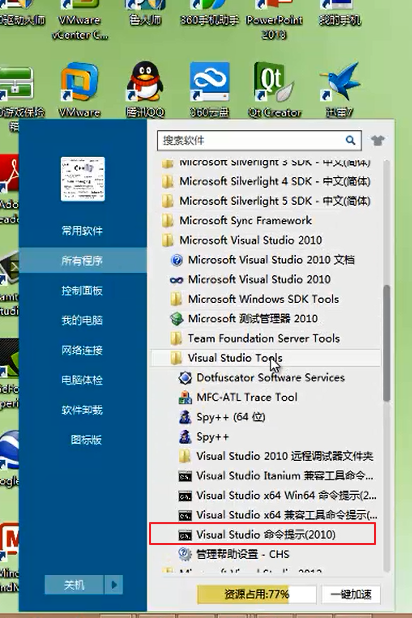Click the 关机 shutdown button
Image resolution: width=412 pixels, height=618 pixels.
click(74, 584)
